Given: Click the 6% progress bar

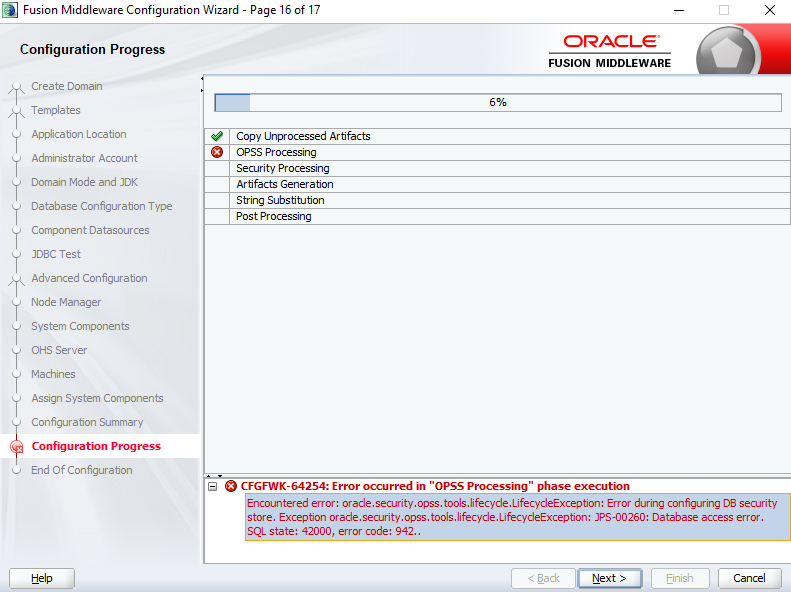Looking at the screenshot, I should click(498, 102).
